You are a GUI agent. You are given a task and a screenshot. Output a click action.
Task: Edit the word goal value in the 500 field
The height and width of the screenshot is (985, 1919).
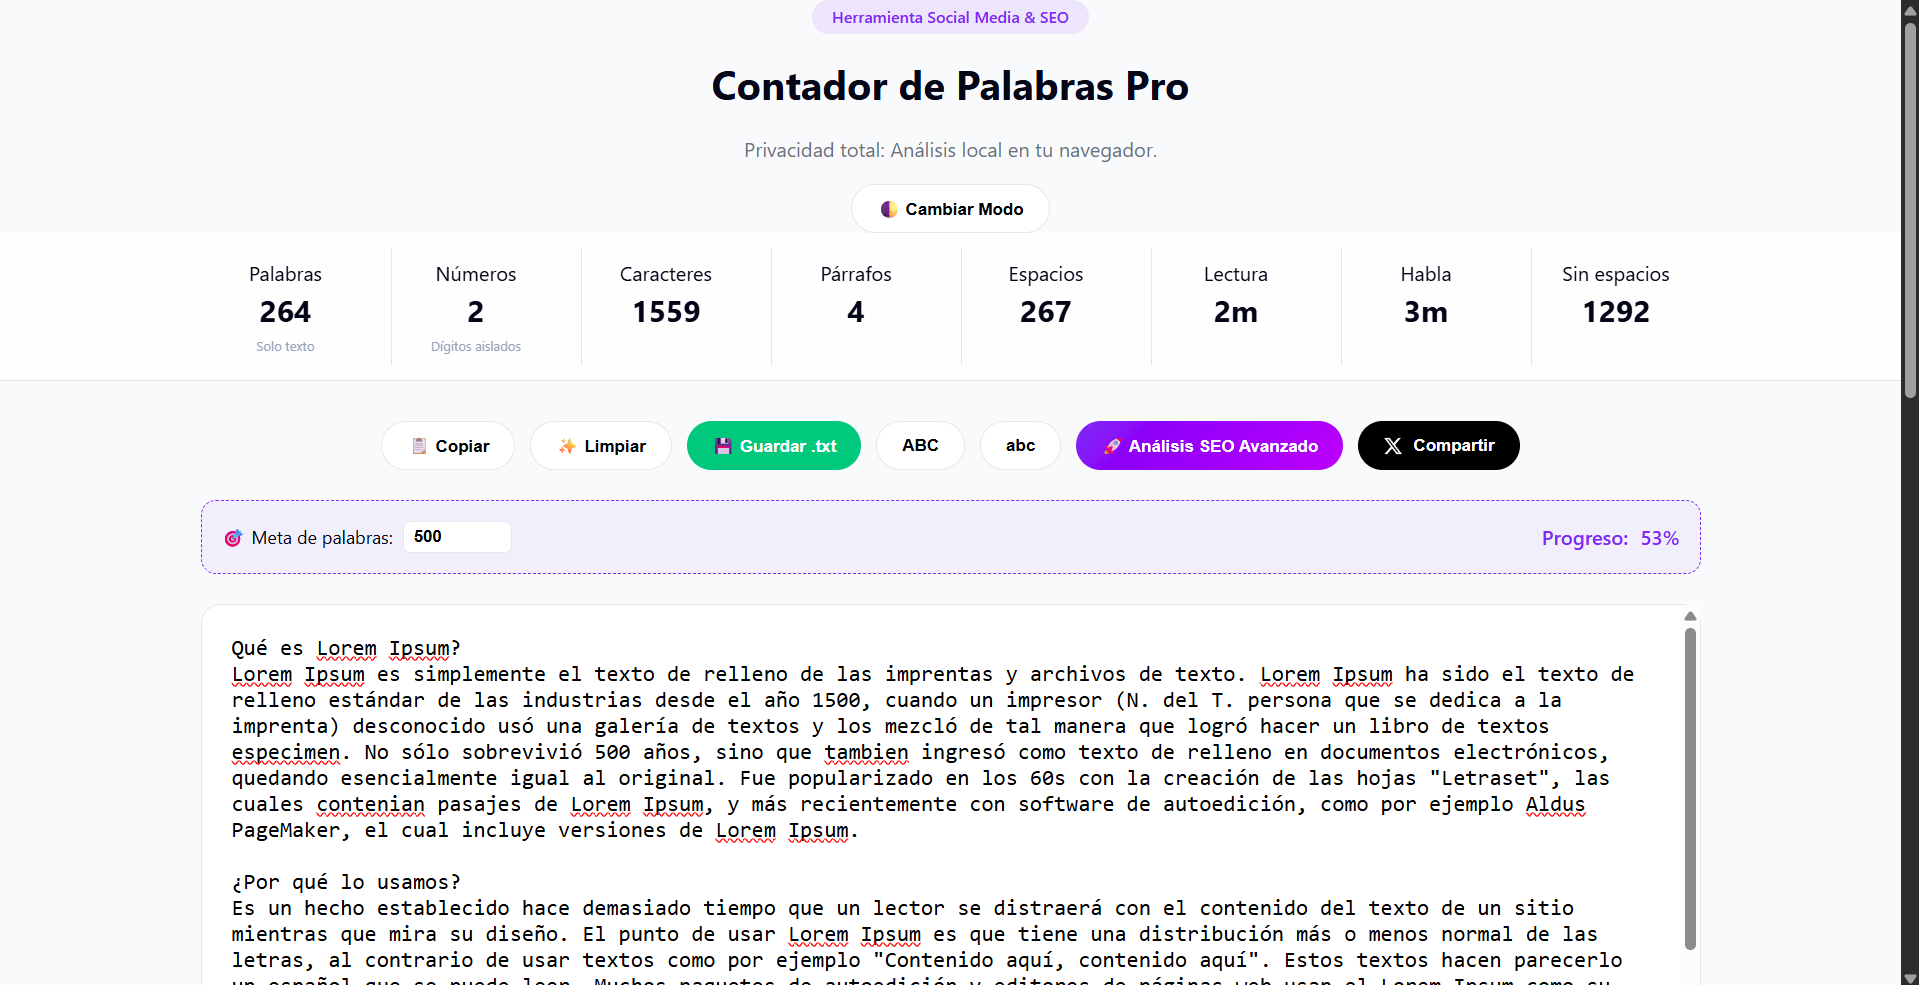point(456,537)
